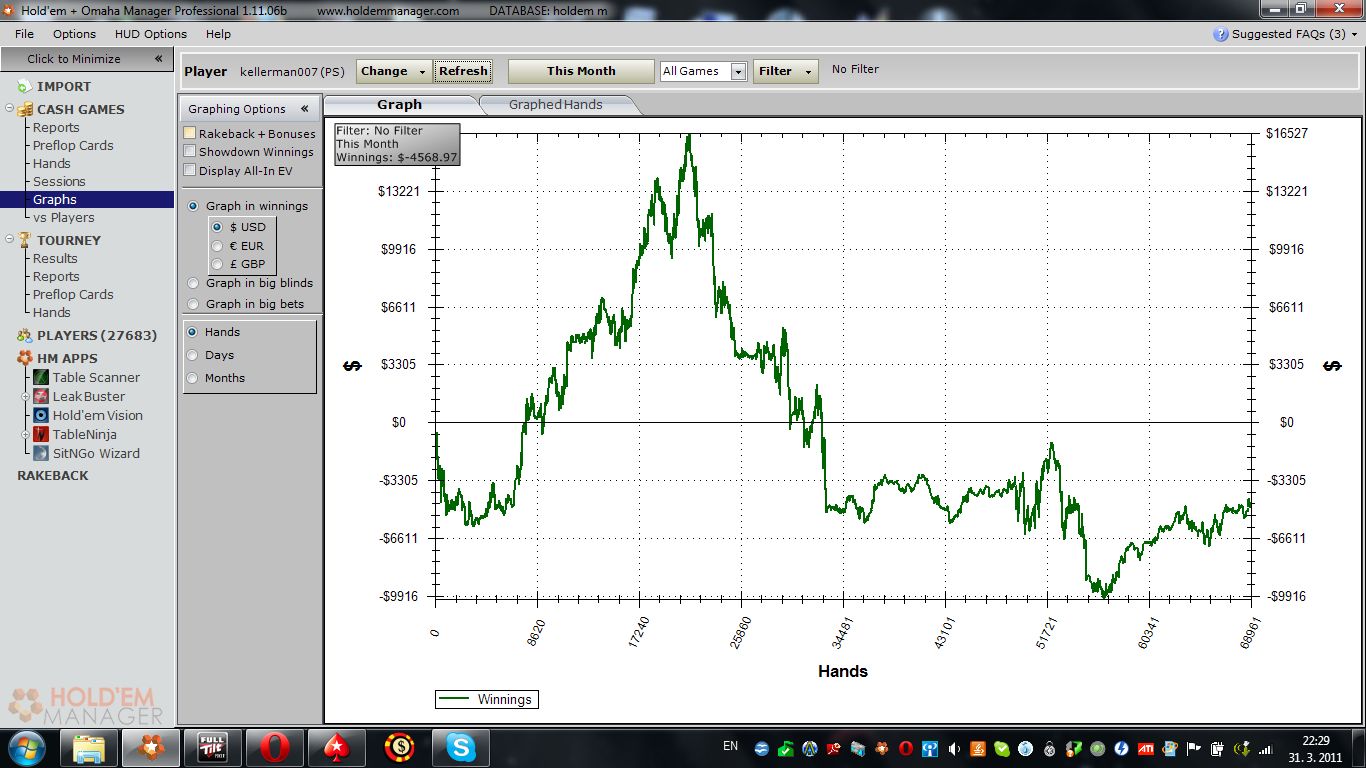This screenshot has height=768, width=1366.
Task: Open the Hold'em Vision icon
Action: 41,415
